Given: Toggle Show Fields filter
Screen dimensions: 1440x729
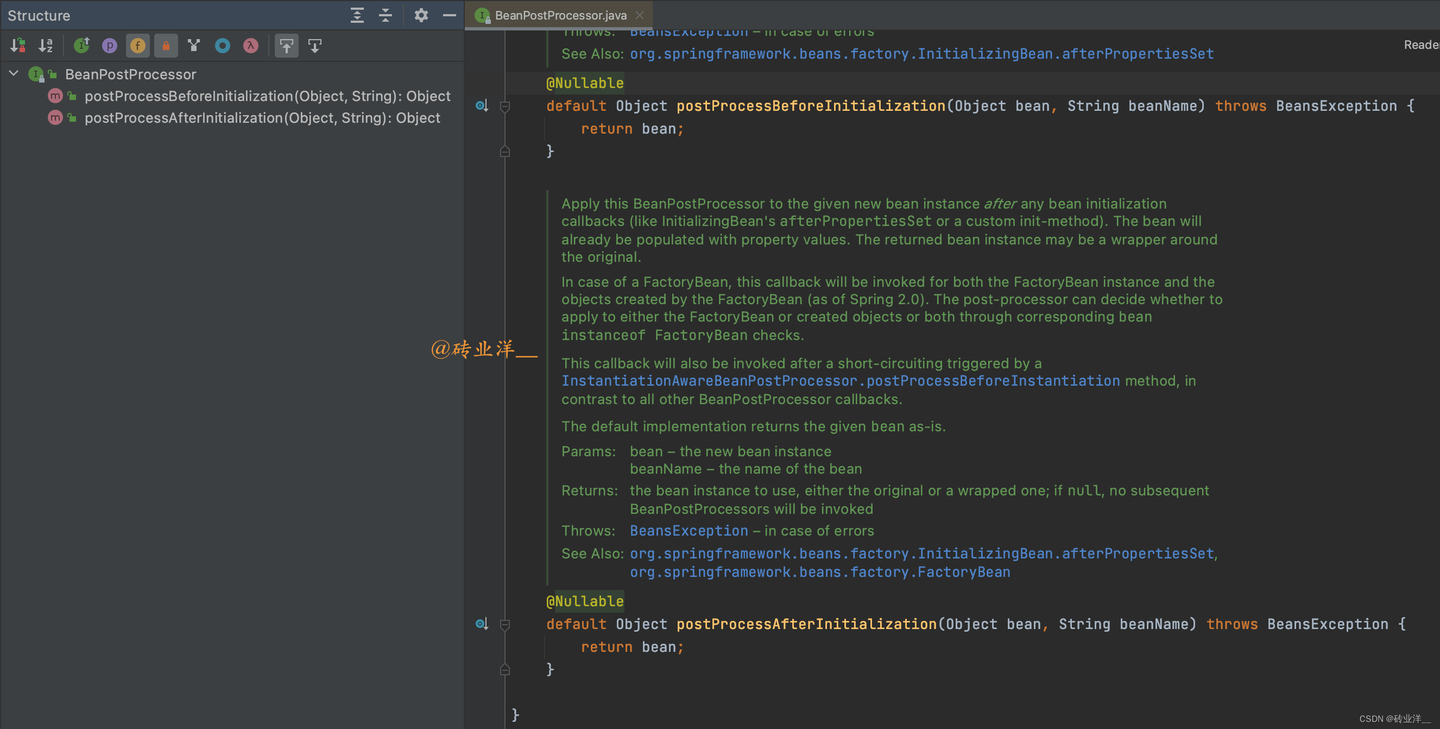Looking at the screenshot, I should 138,45.
